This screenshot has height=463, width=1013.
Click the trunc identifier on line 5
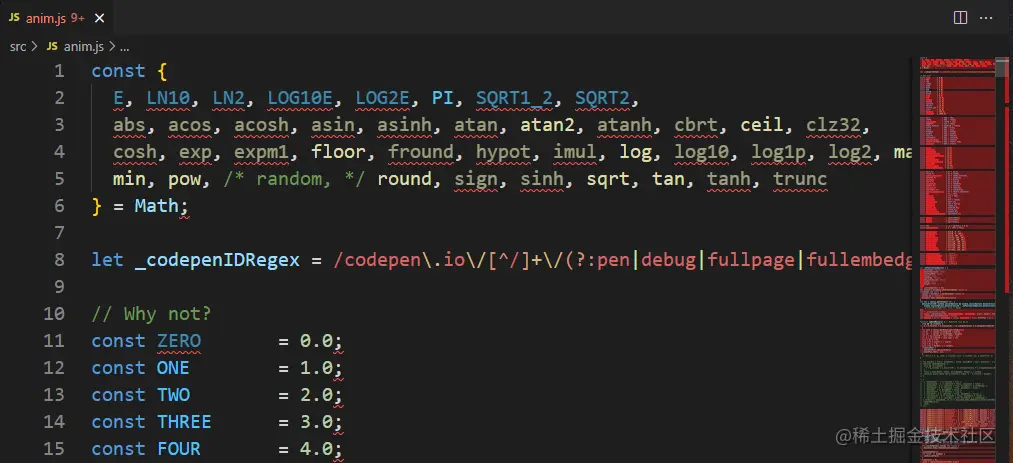[x=800, y=179]
